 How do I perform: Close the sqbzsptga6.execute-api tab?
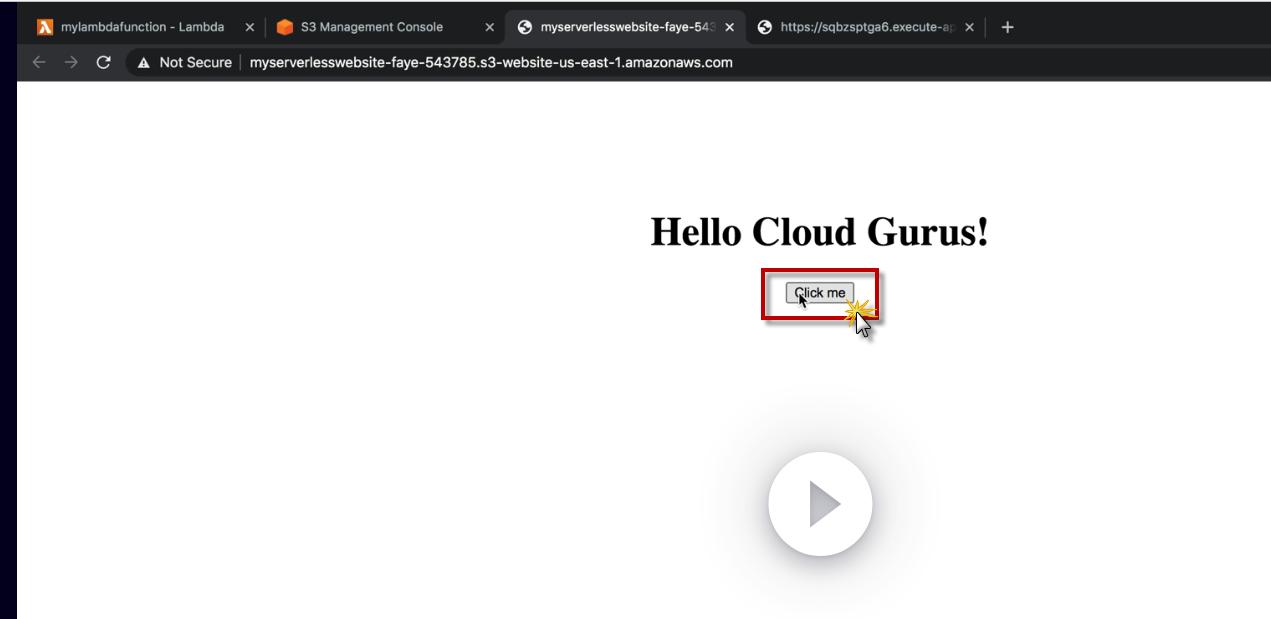(x=969, y=27)
